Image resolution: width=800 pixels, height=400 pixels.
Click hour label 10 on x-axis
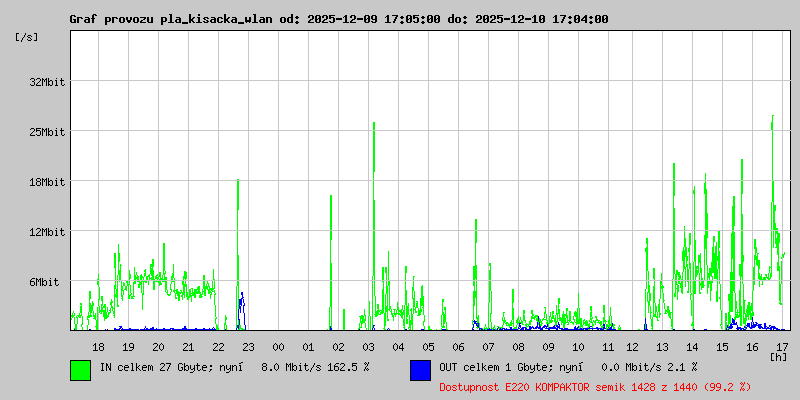579,347
